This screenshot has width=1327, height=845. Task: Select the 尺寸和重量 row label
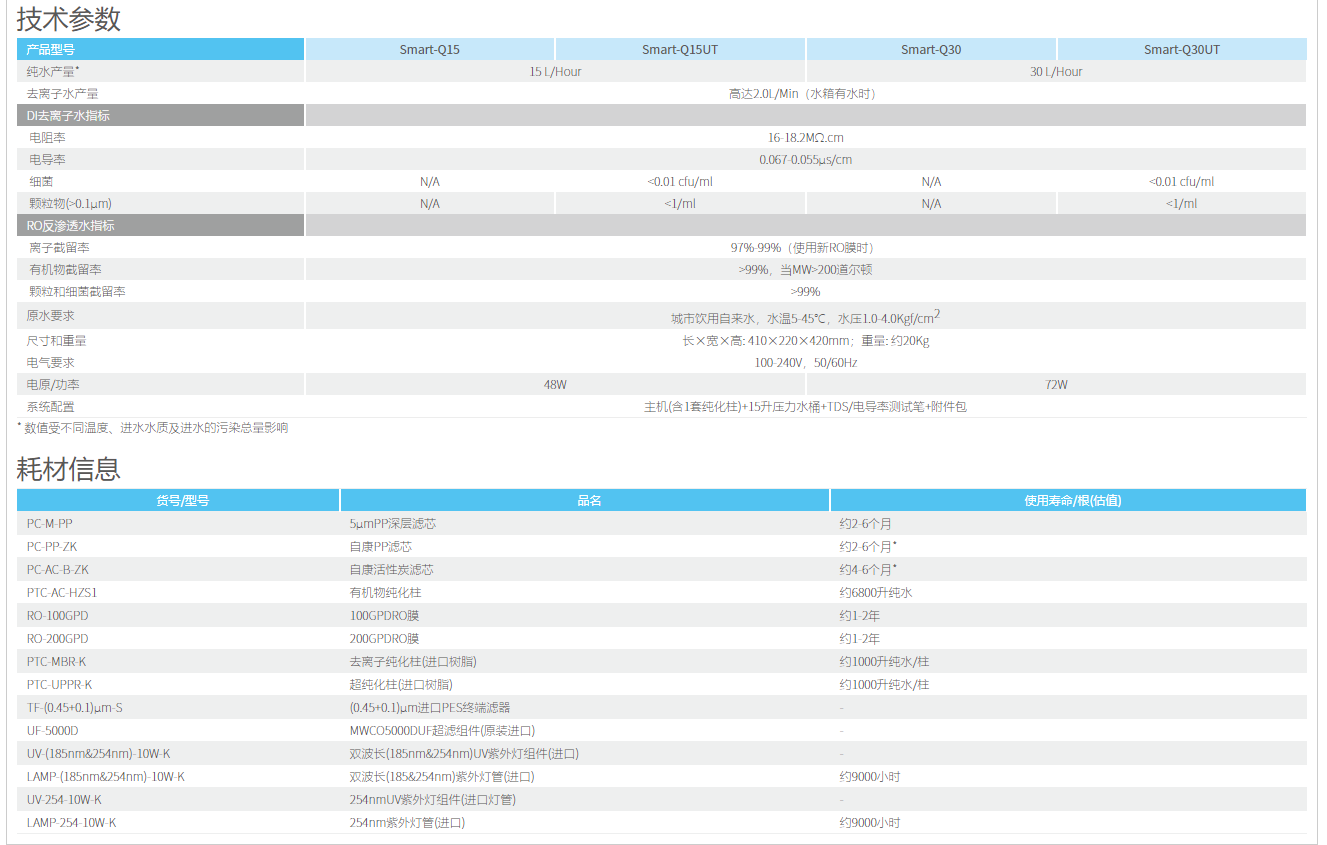(57, 341)
